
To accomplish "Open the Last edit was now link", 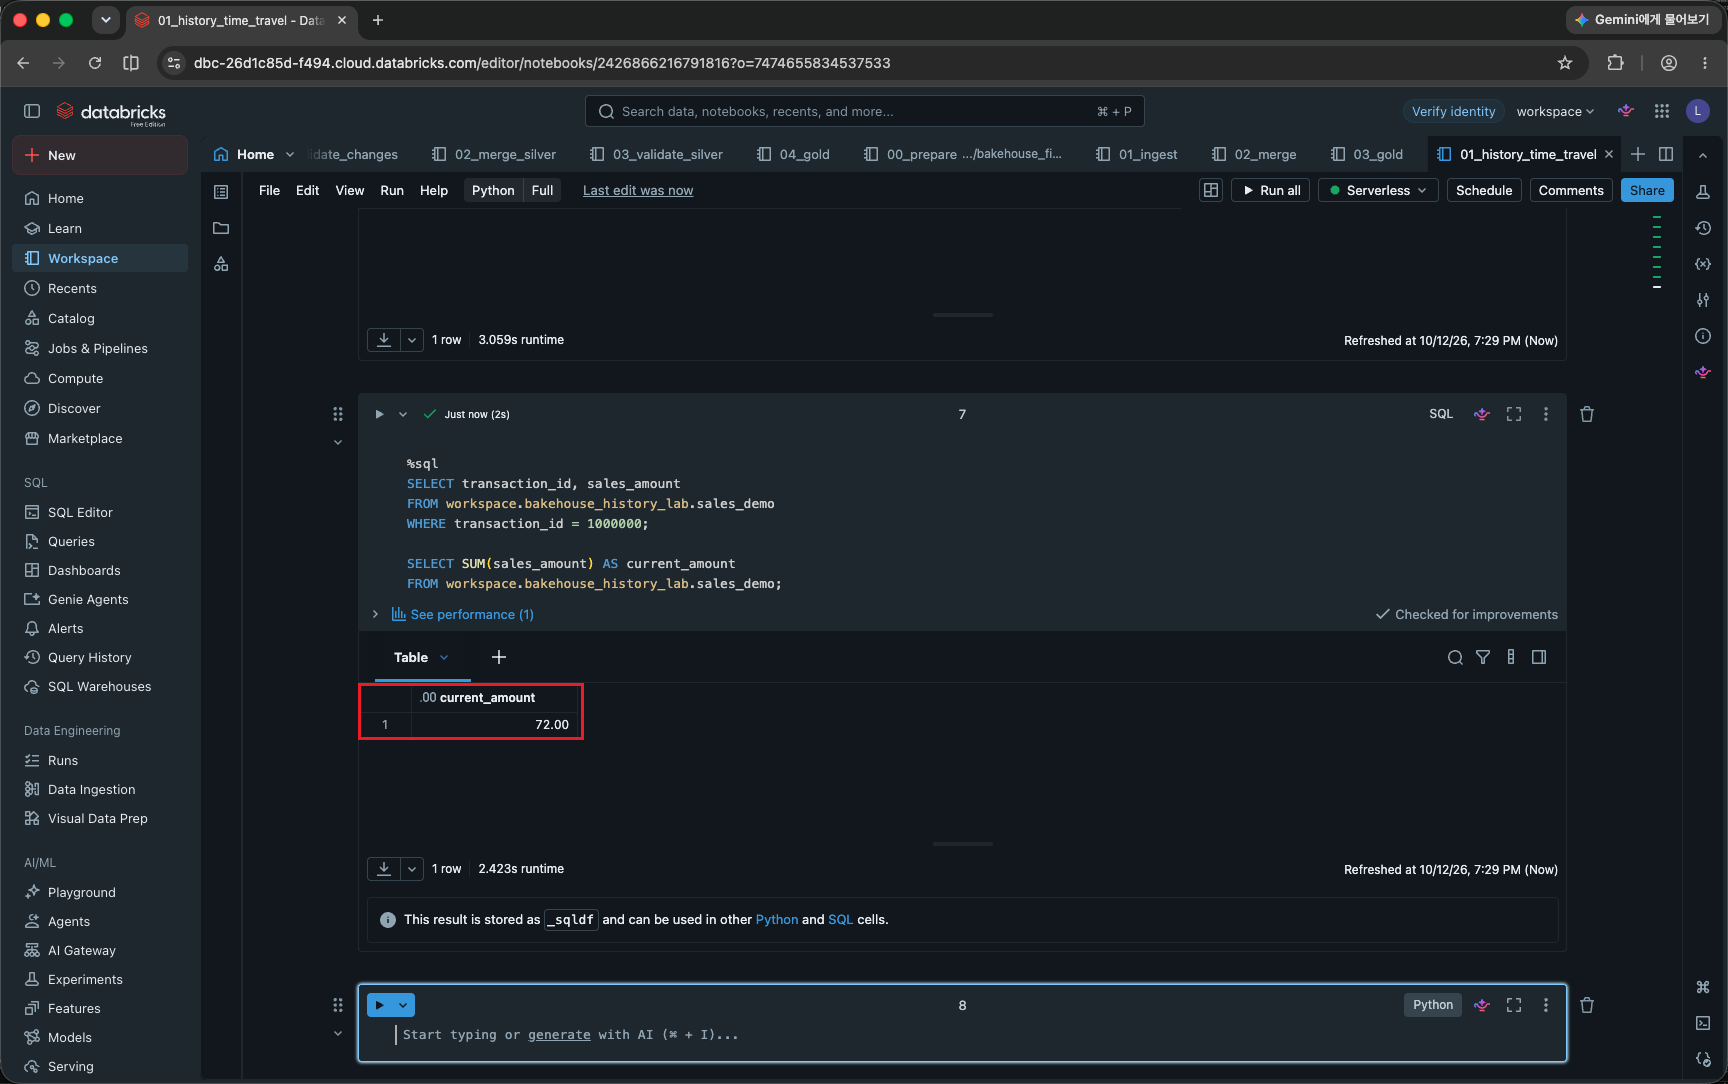I will click(638, 190).
